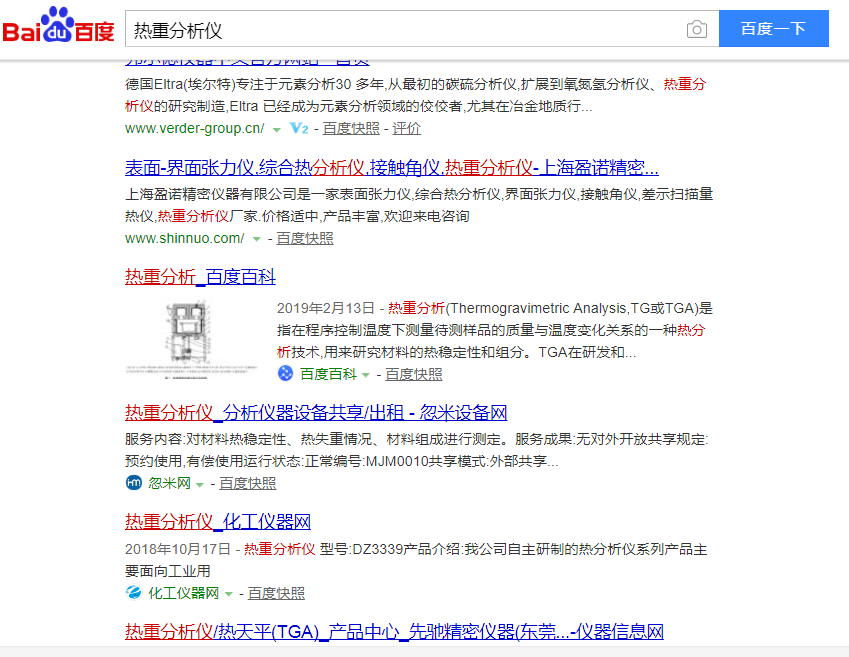The image size is (849, 657).
Task: Open the dropdown arrow after 百度百科 source
Action: coord(366,375)
